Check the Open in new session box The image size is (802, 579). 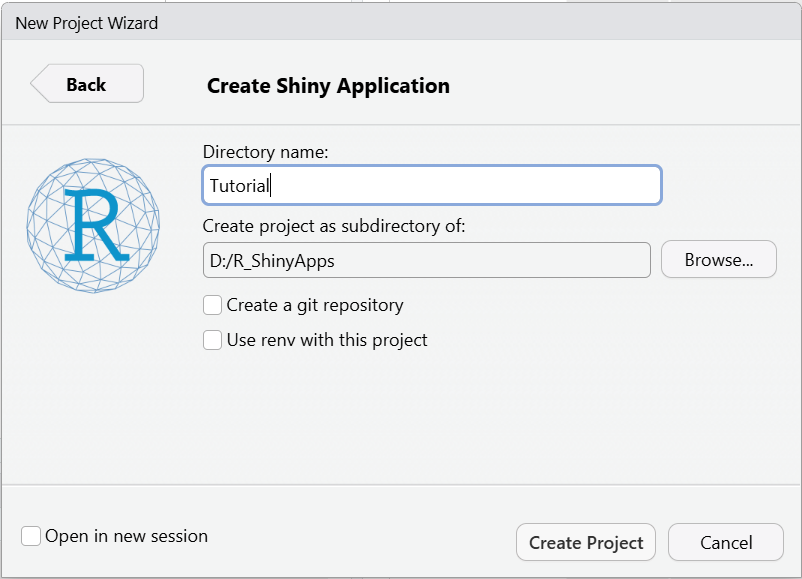(32, 536)
